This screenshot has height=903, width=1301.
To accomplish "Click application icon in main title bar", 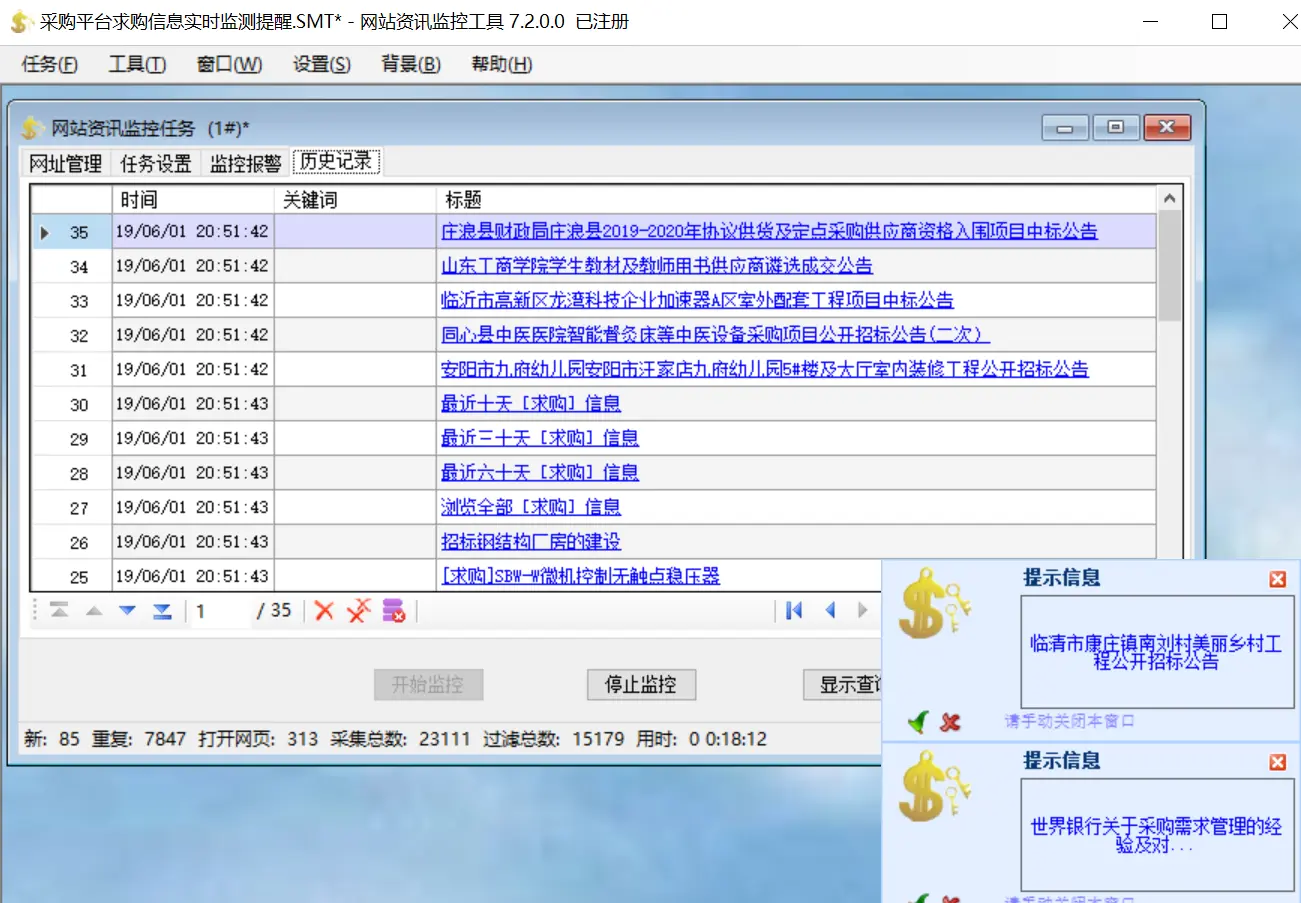I will tap(22, 22).
